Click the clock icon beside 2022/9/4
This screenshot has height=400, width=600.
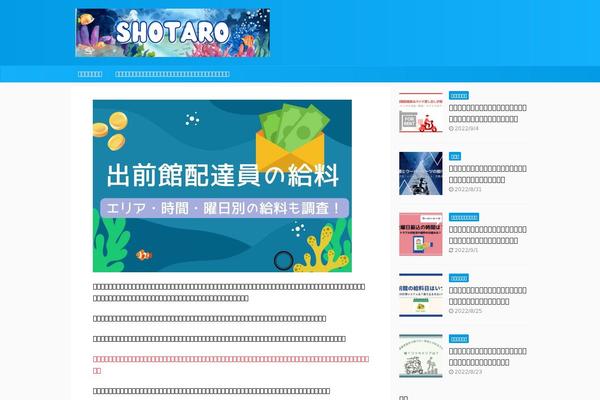coord(451,129)
